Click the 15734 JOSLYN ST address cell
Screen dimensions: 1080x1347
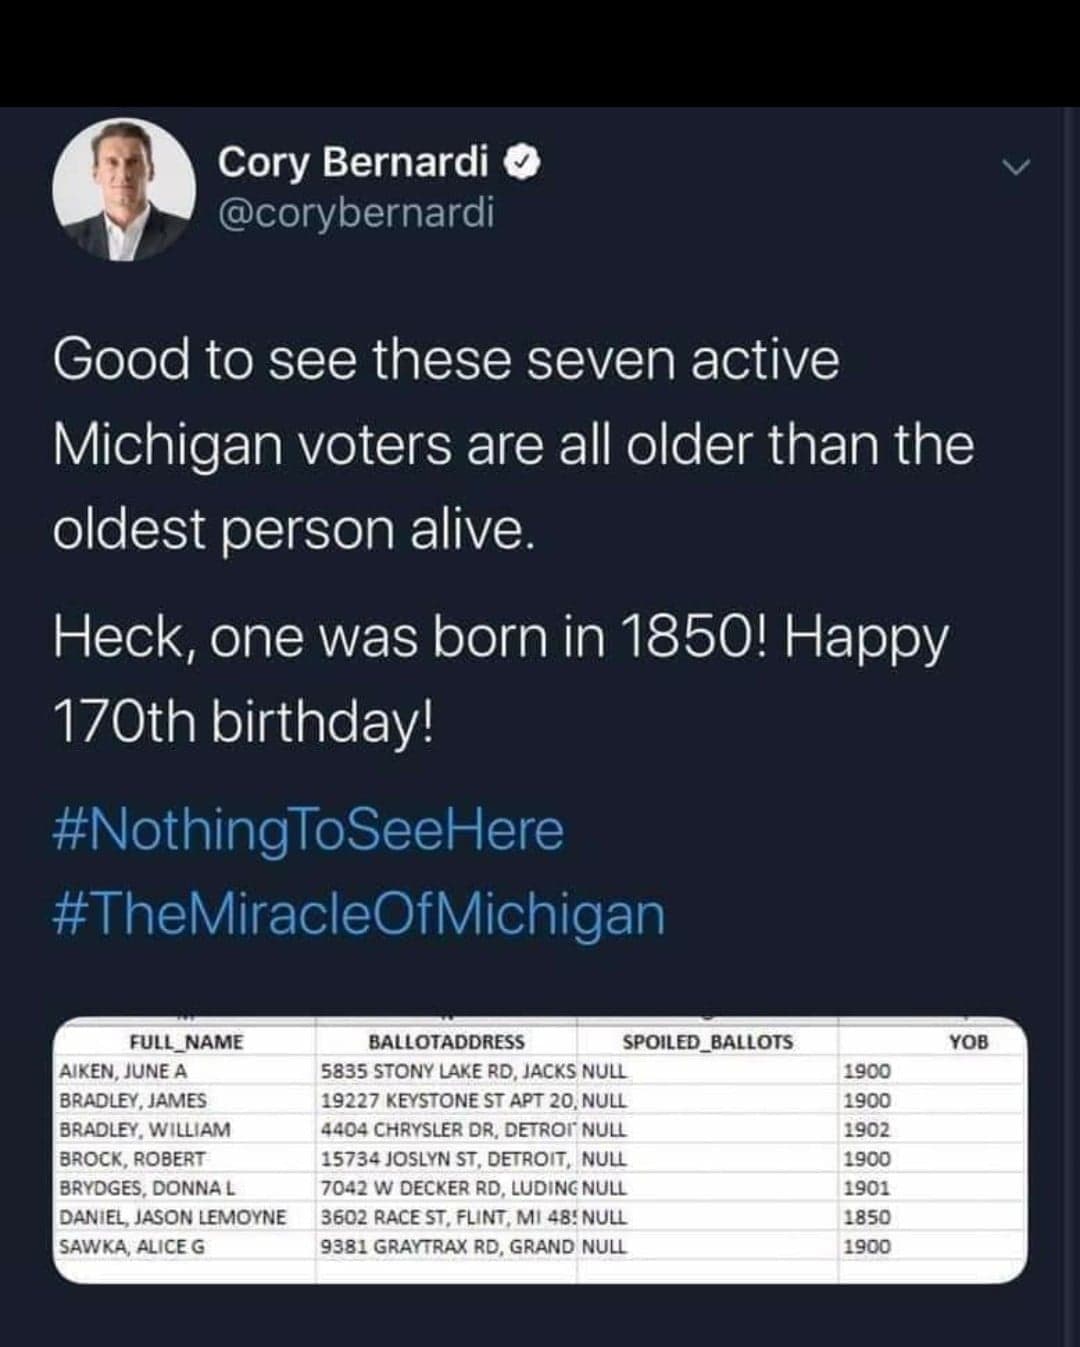click(x=448, y=1159)
